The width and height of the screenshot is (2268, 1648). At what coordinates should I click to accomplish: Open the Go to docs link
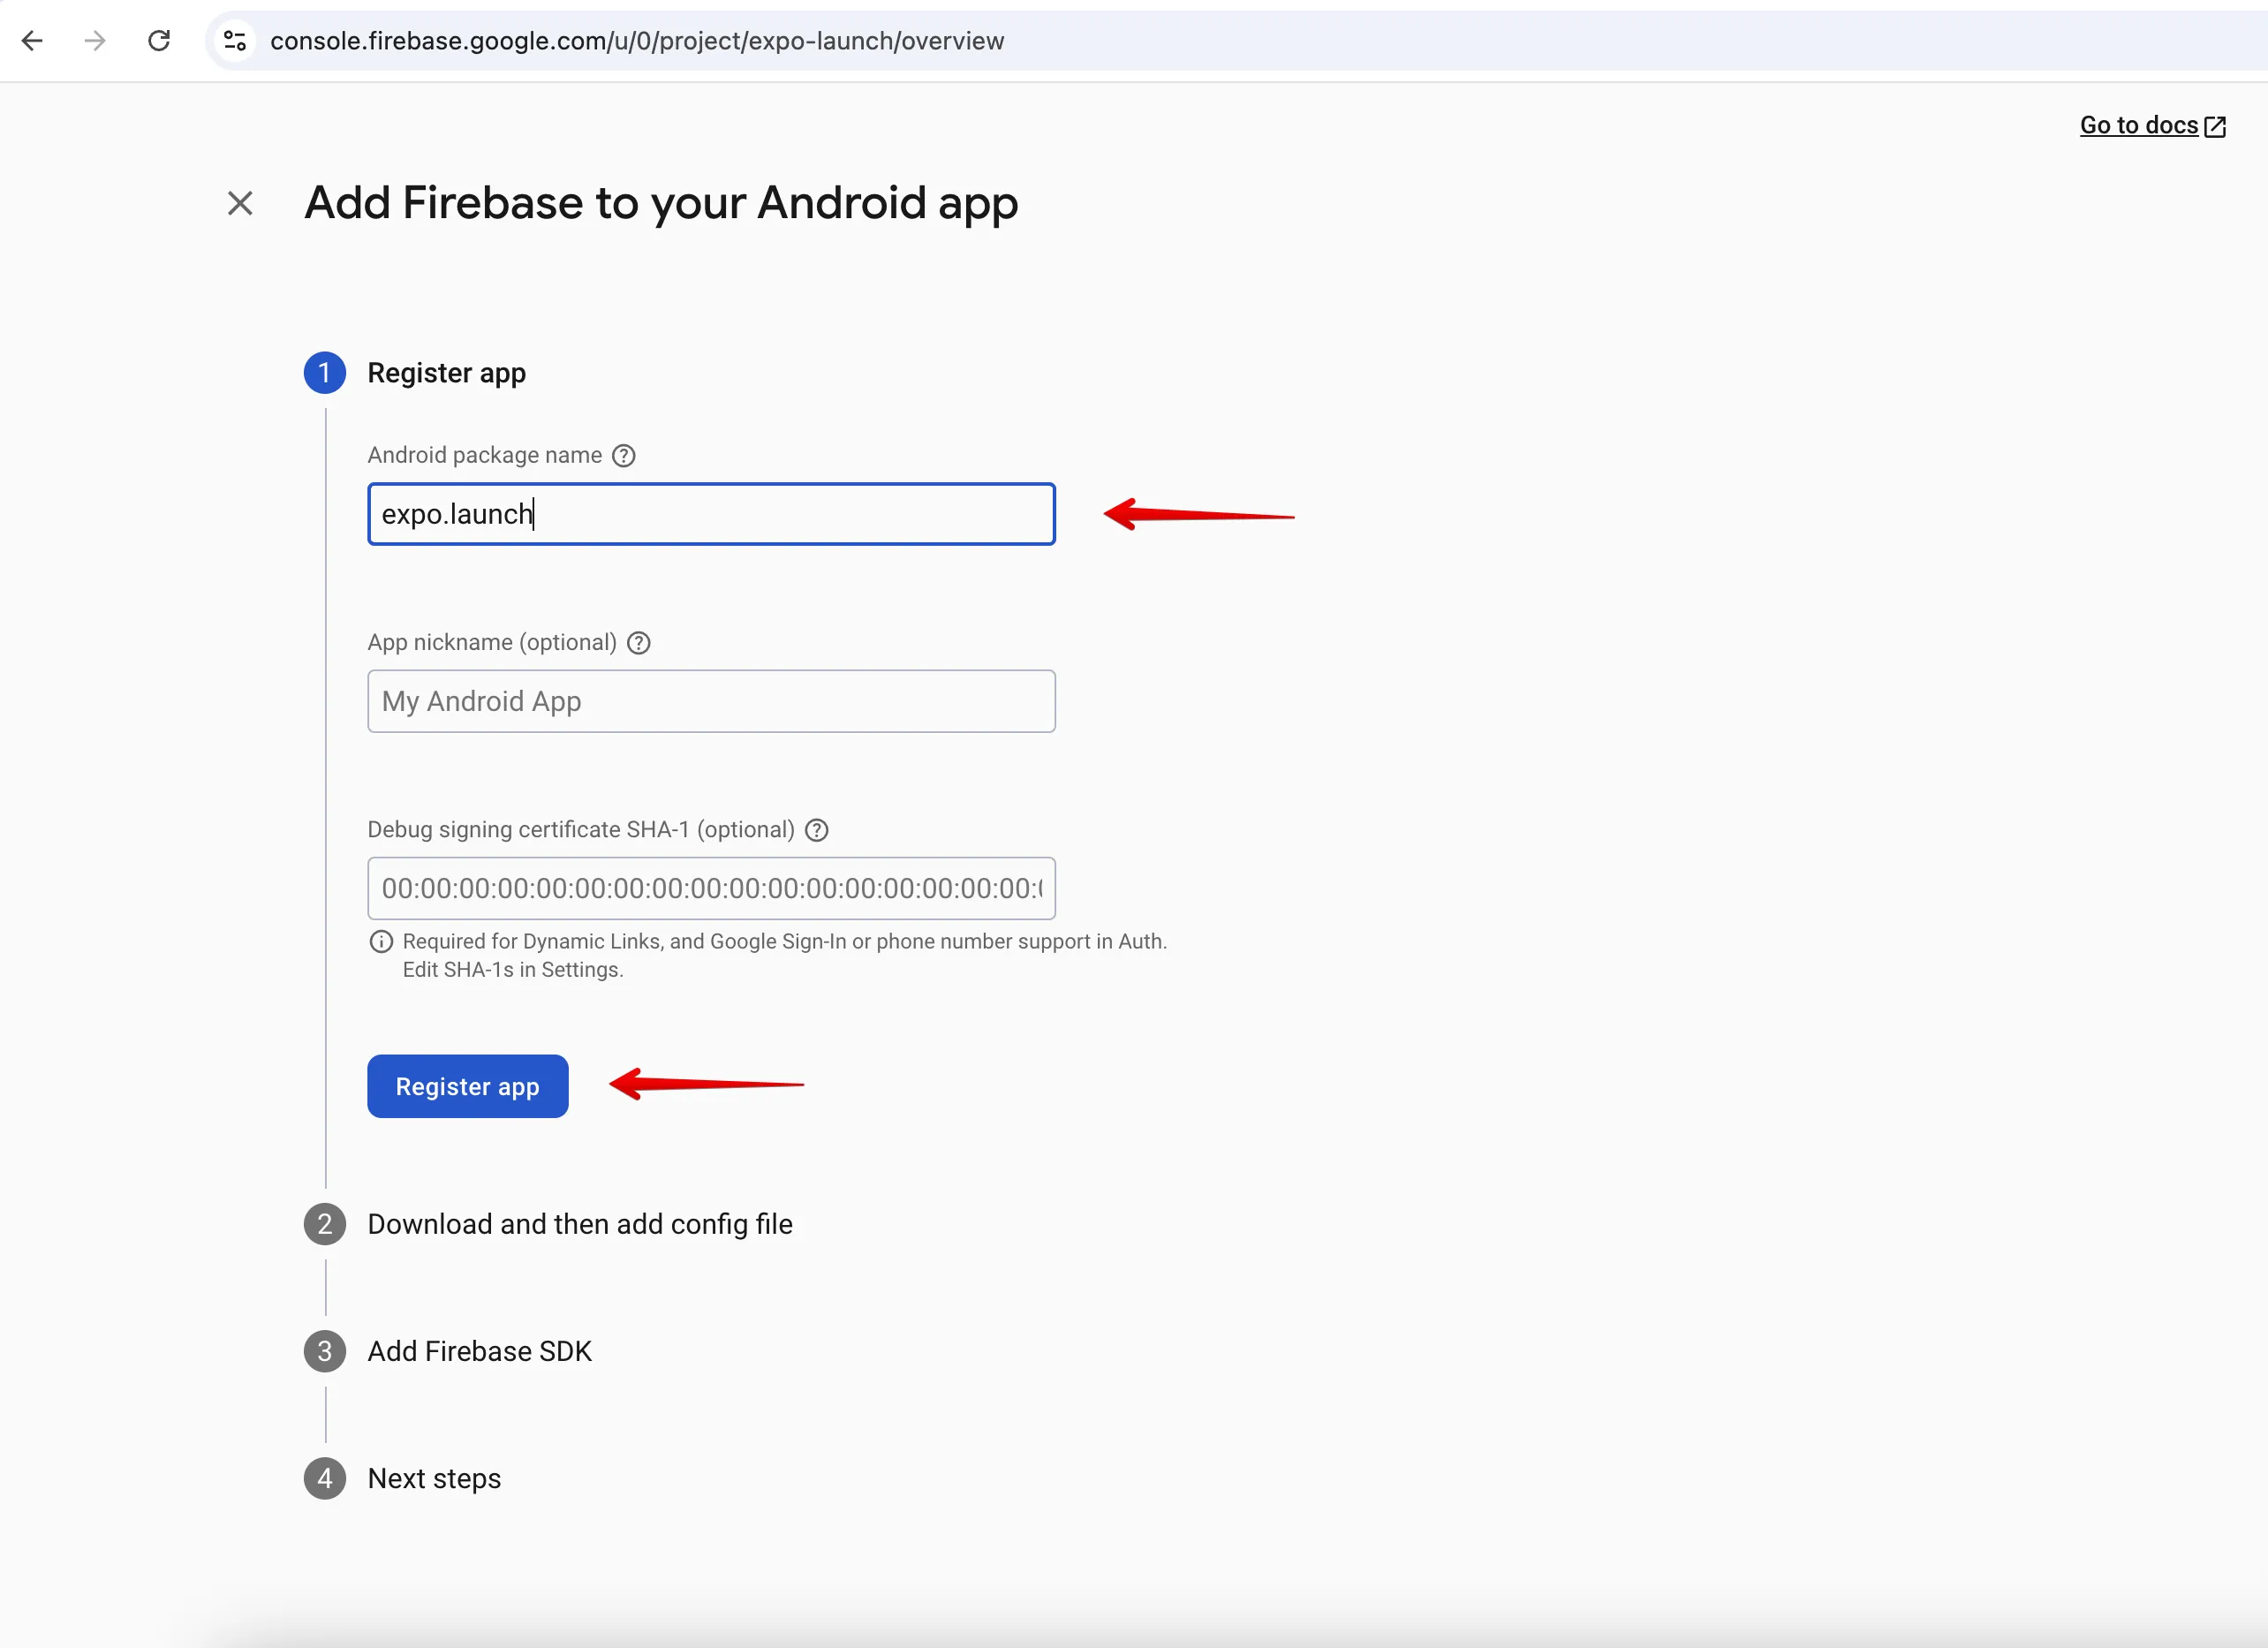pos(2152,125)
